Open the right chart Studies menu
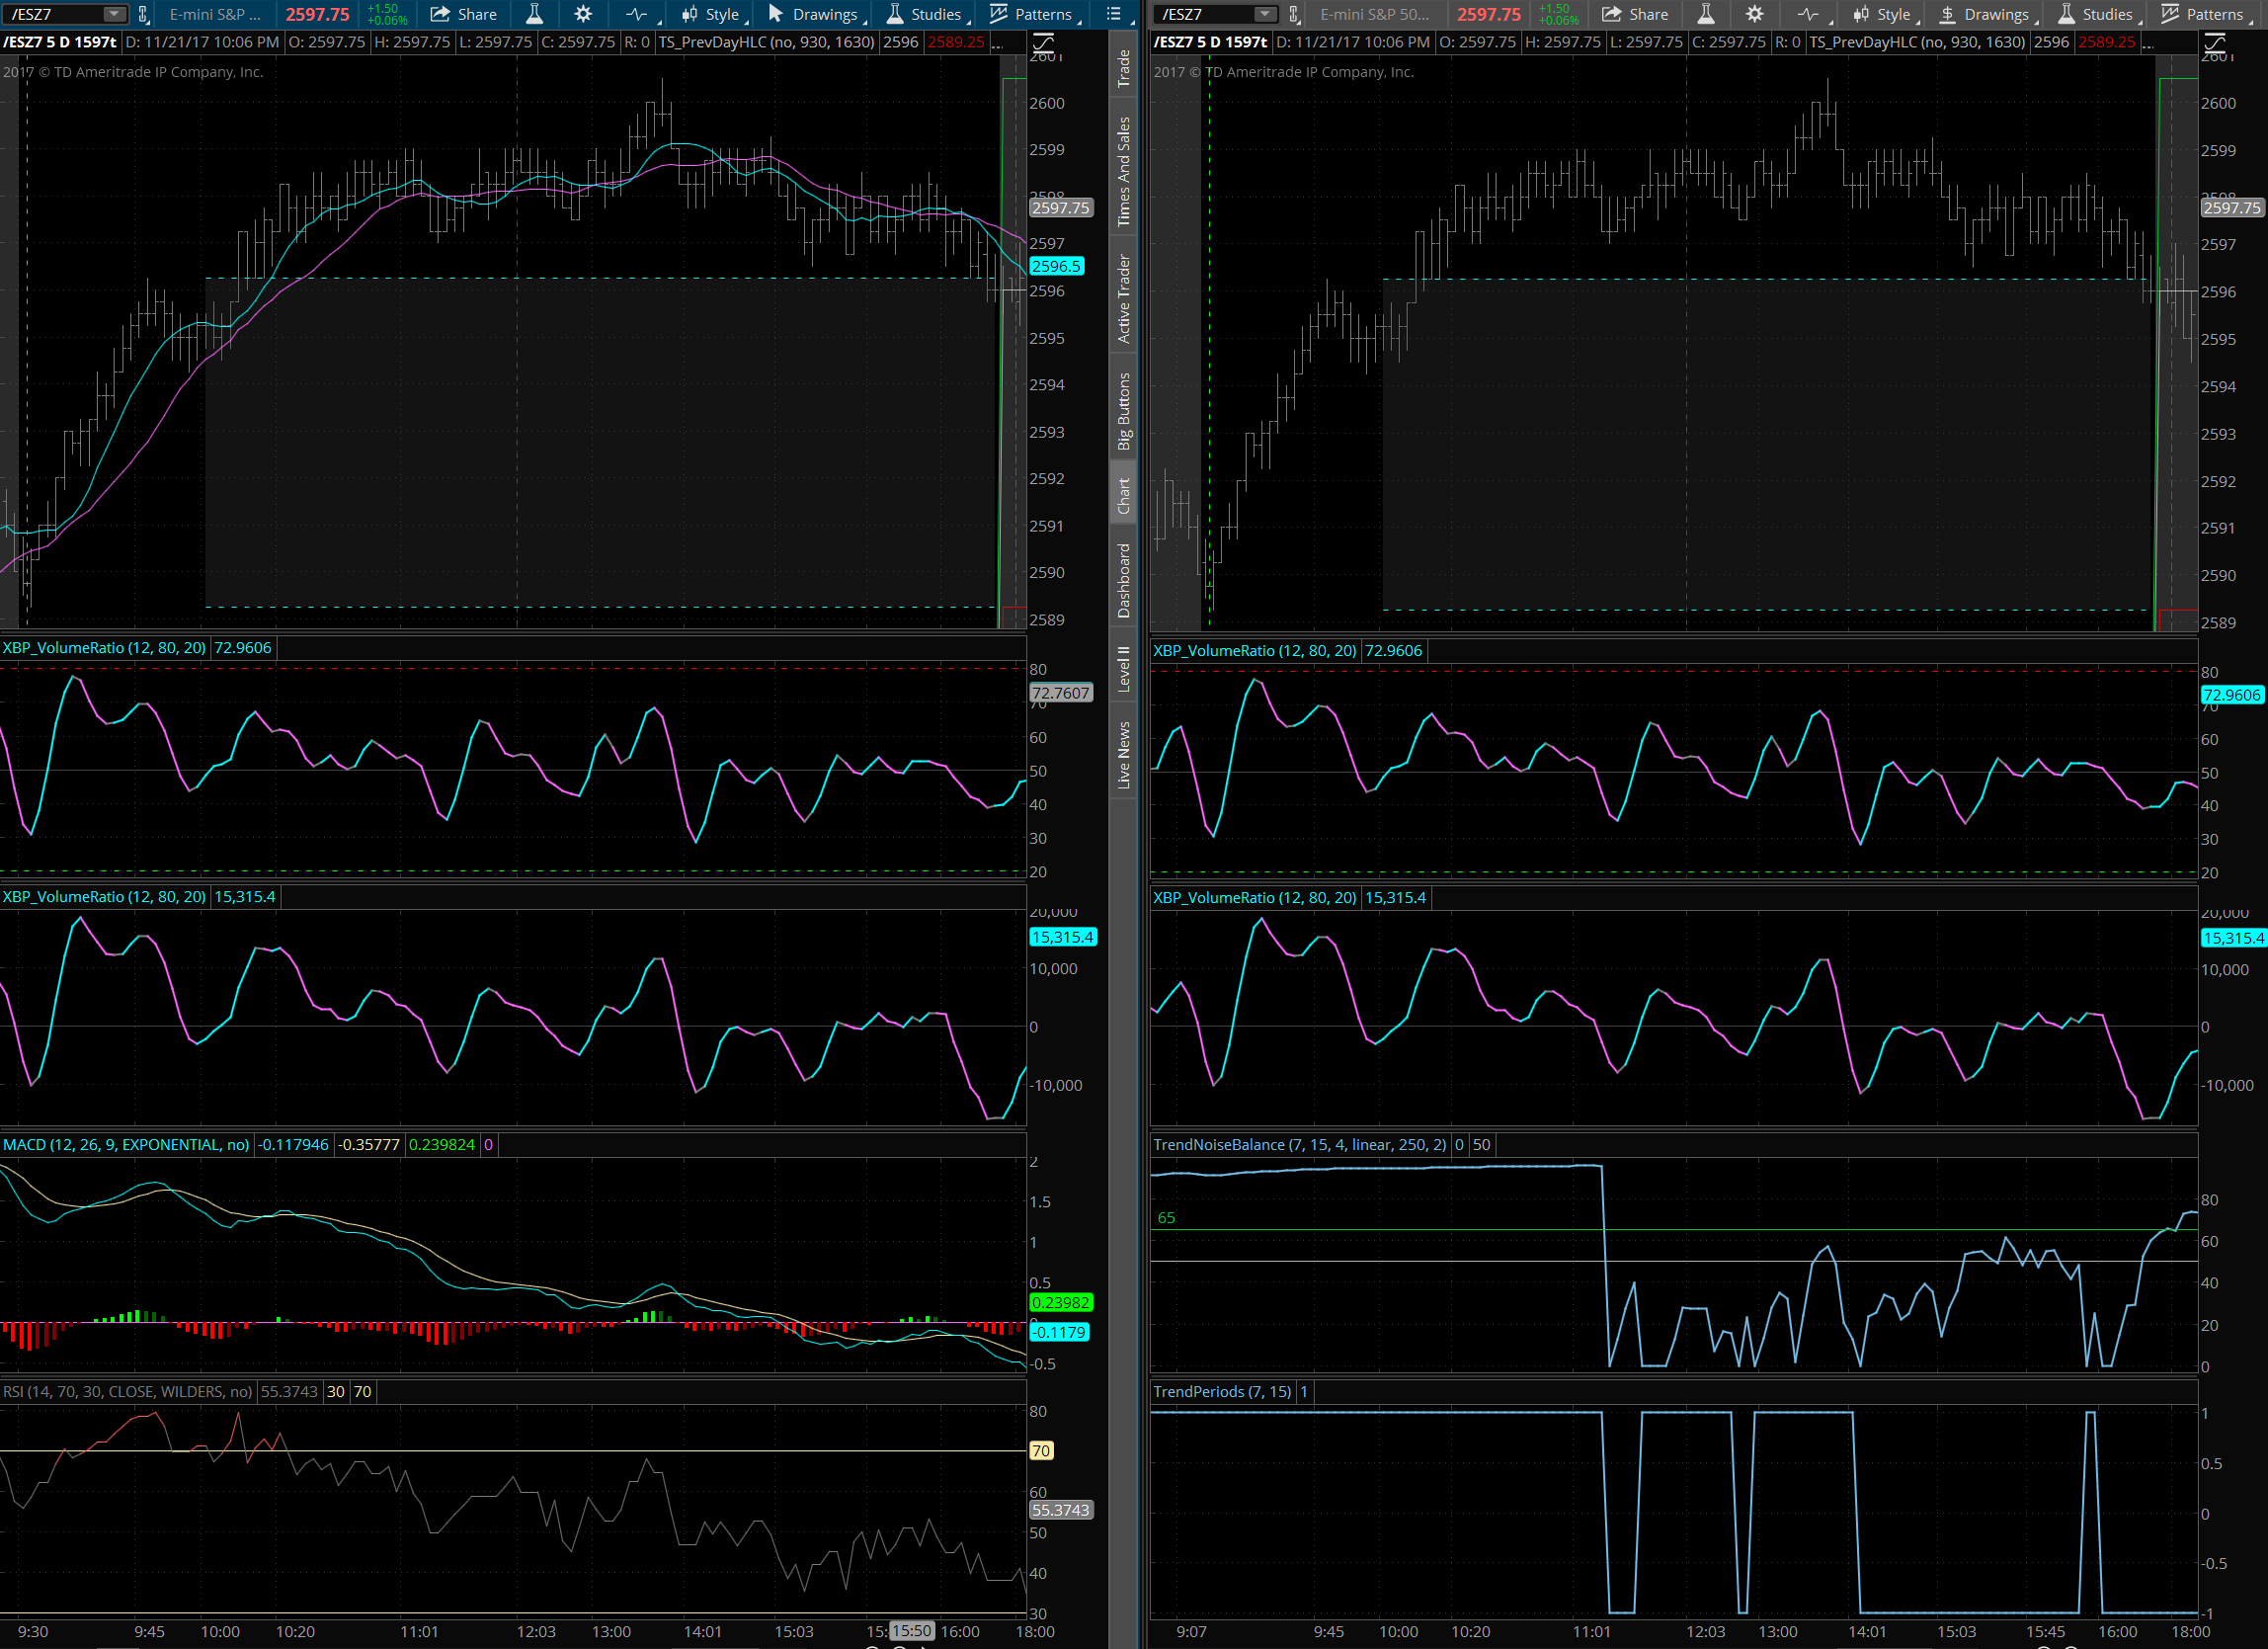 click(x=2095, y=14)
